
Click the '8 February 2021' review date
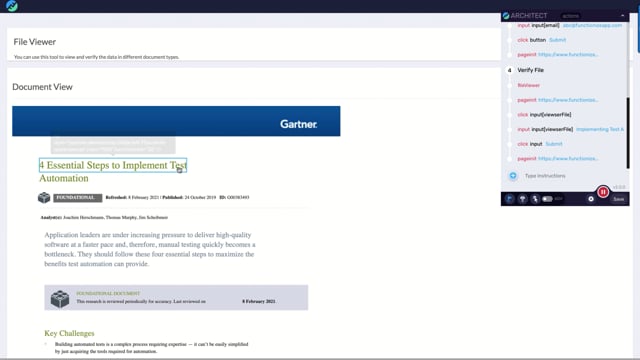pyautogui.click(x=259, y=301)
